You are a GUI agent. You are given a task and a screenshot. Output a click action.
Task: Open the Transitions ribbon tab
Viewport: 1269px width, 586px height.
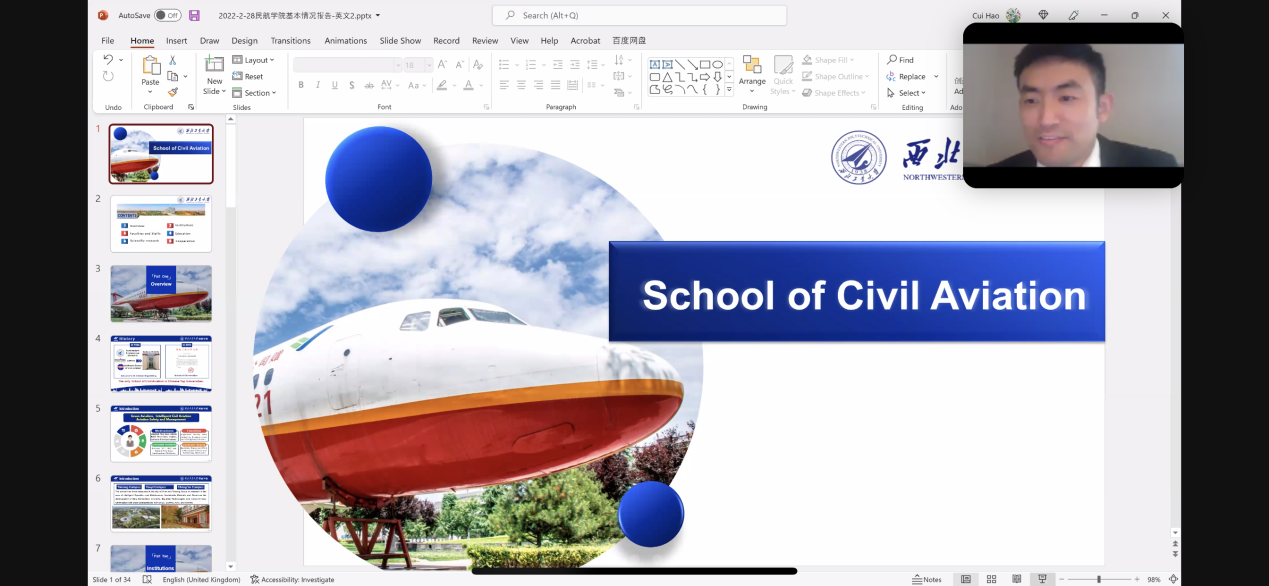pos(290,41)
